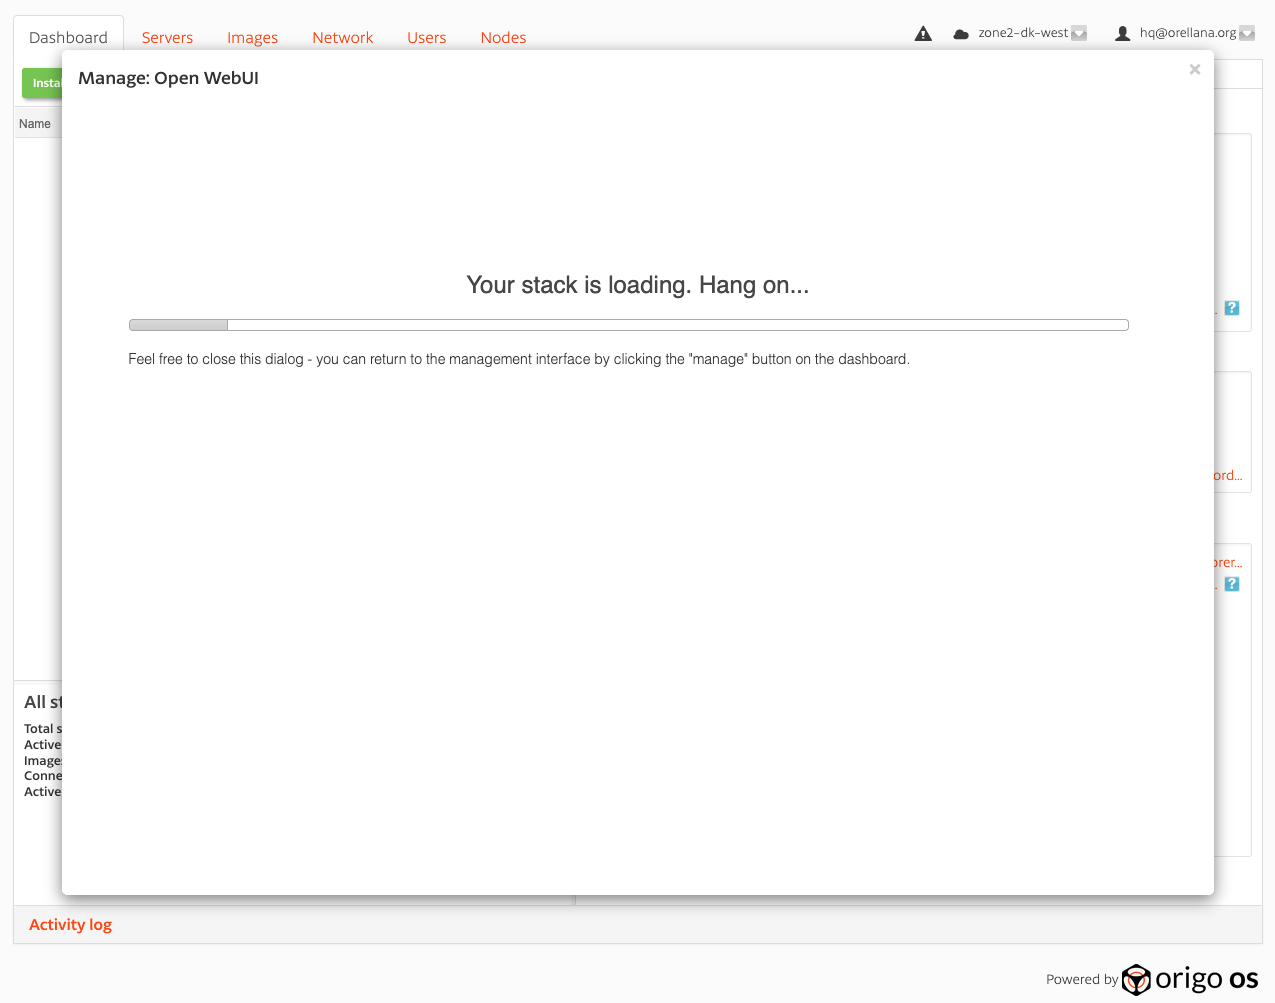This screenshot has height=1003, width=1275.
Task: Click the help icon beneath the 'orer...' link
Action: (x=1232, y=584)
